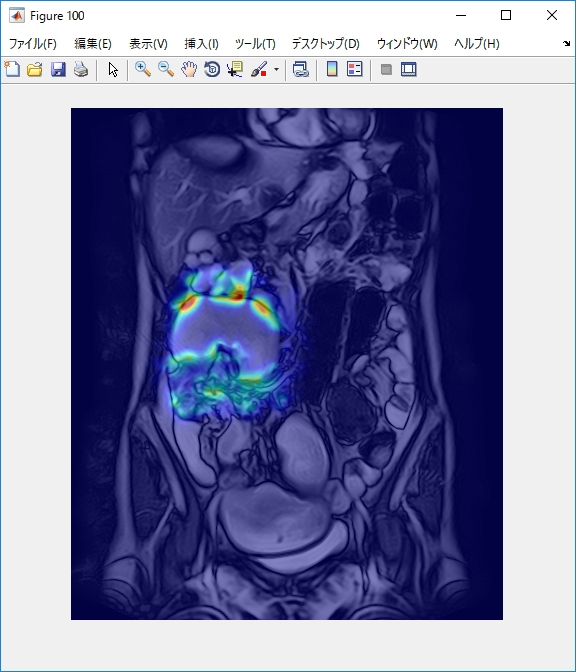Open file with the folder icon
This screenshot has width=576, height=672.
tap(35, 69)
